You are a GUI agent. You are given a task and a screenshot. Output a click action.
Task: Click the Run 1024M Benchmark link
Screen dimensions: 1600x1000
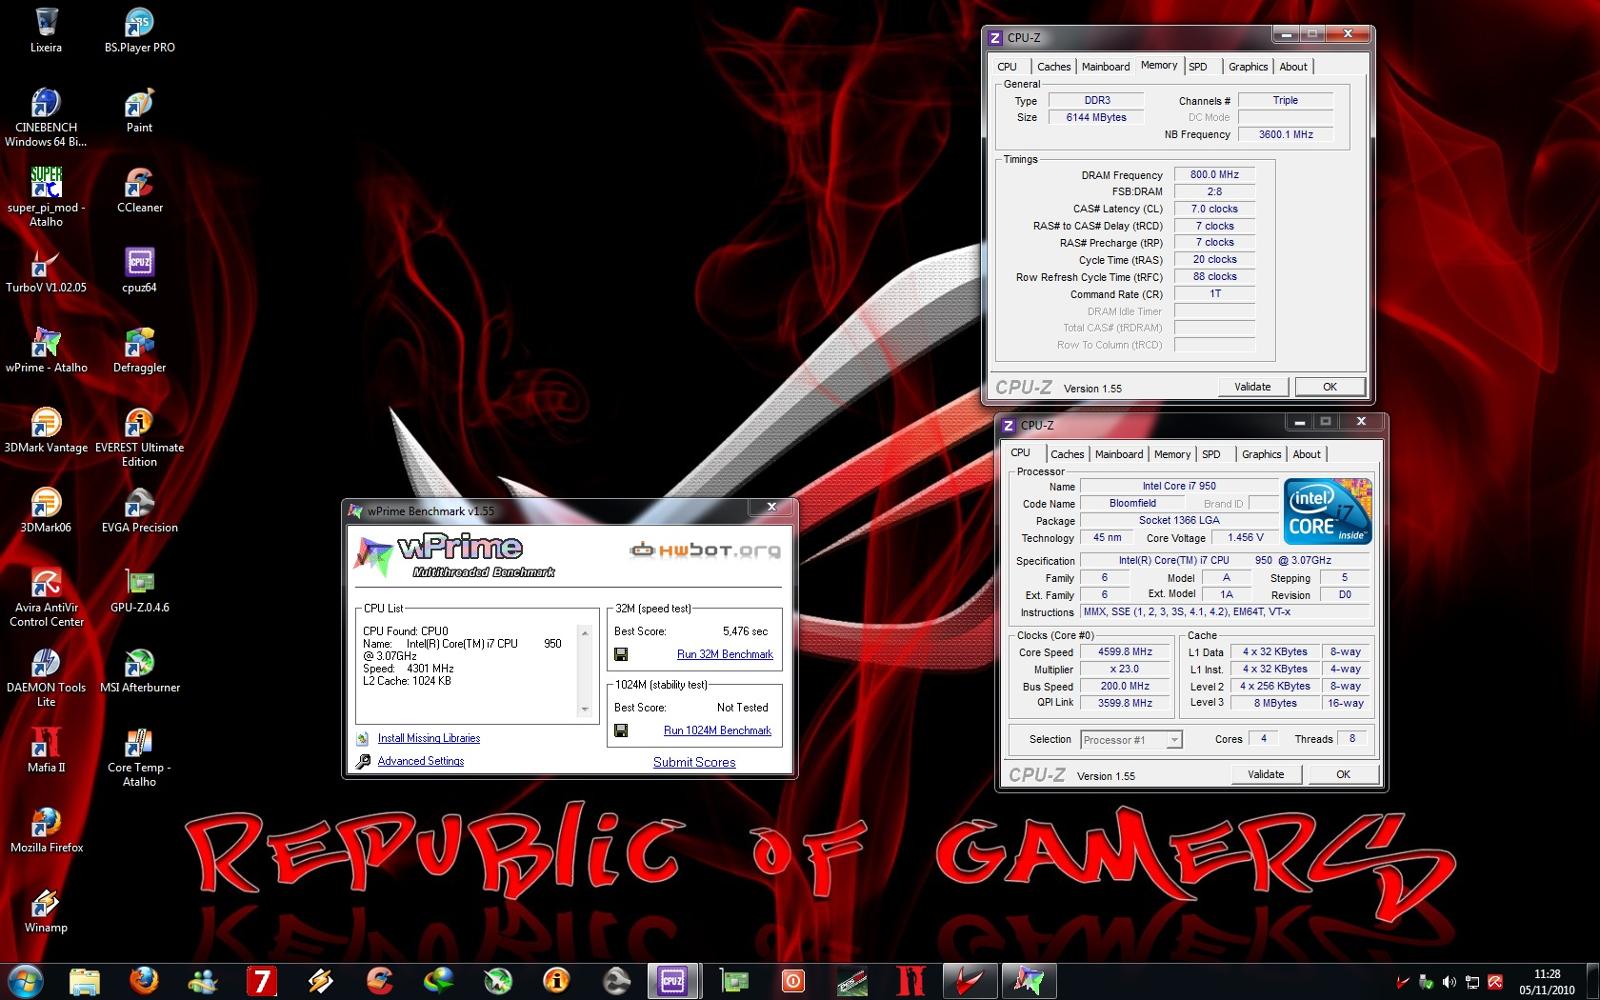(x=717, y=730)
